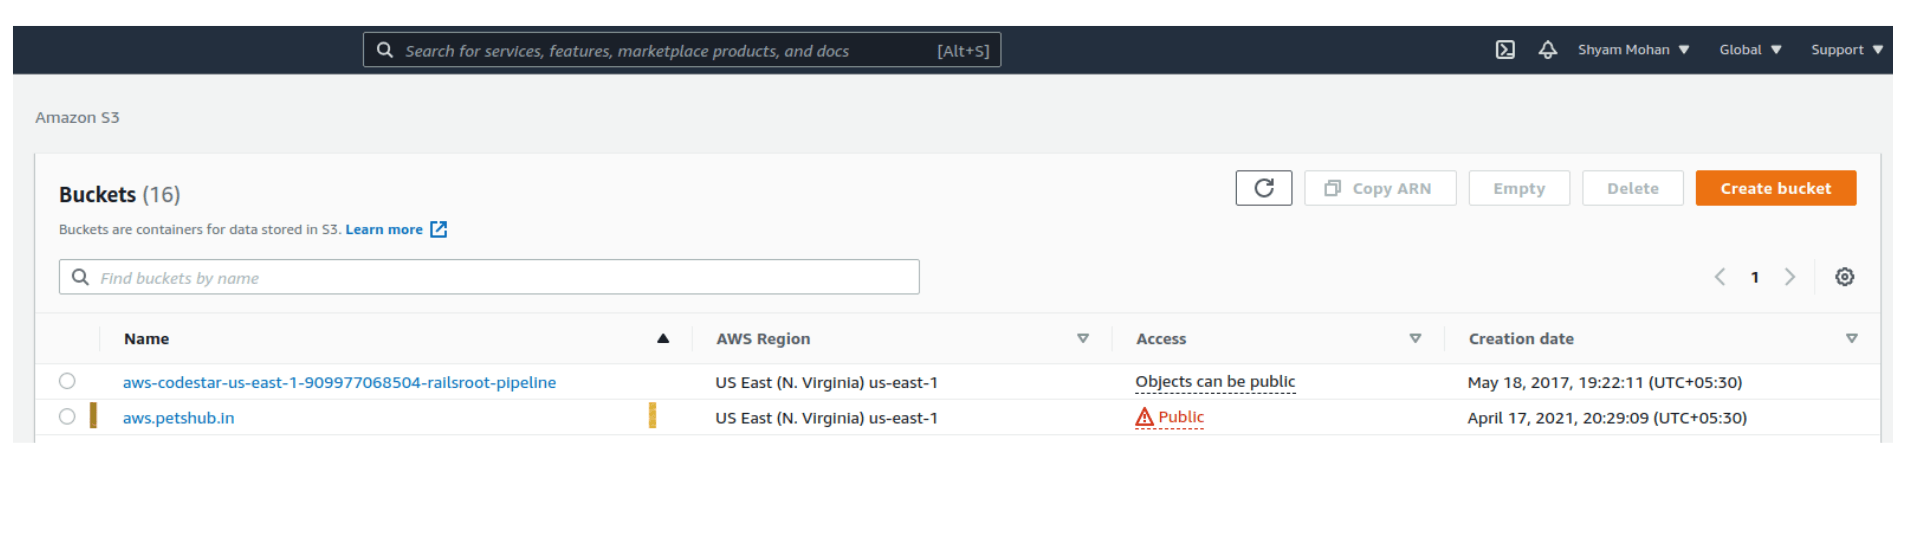1913x540 pixels.
Task: Open the notifications bell
Action: (x=1547, y=50)
